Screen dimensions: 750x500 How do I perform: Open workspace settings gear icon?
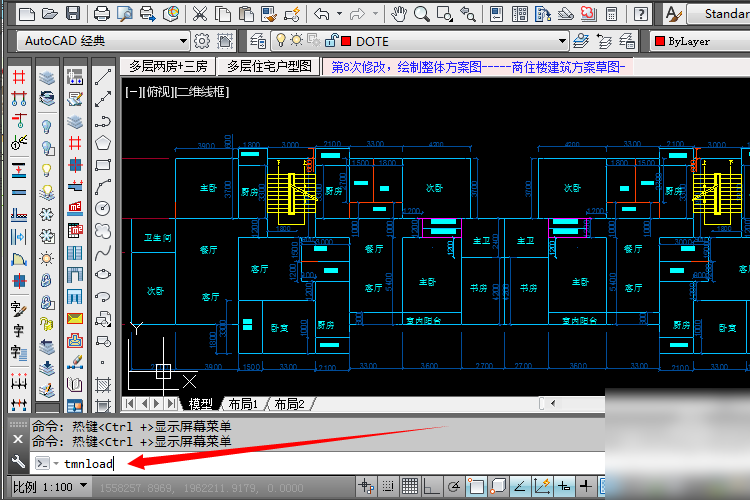click(x=202, y=41)
